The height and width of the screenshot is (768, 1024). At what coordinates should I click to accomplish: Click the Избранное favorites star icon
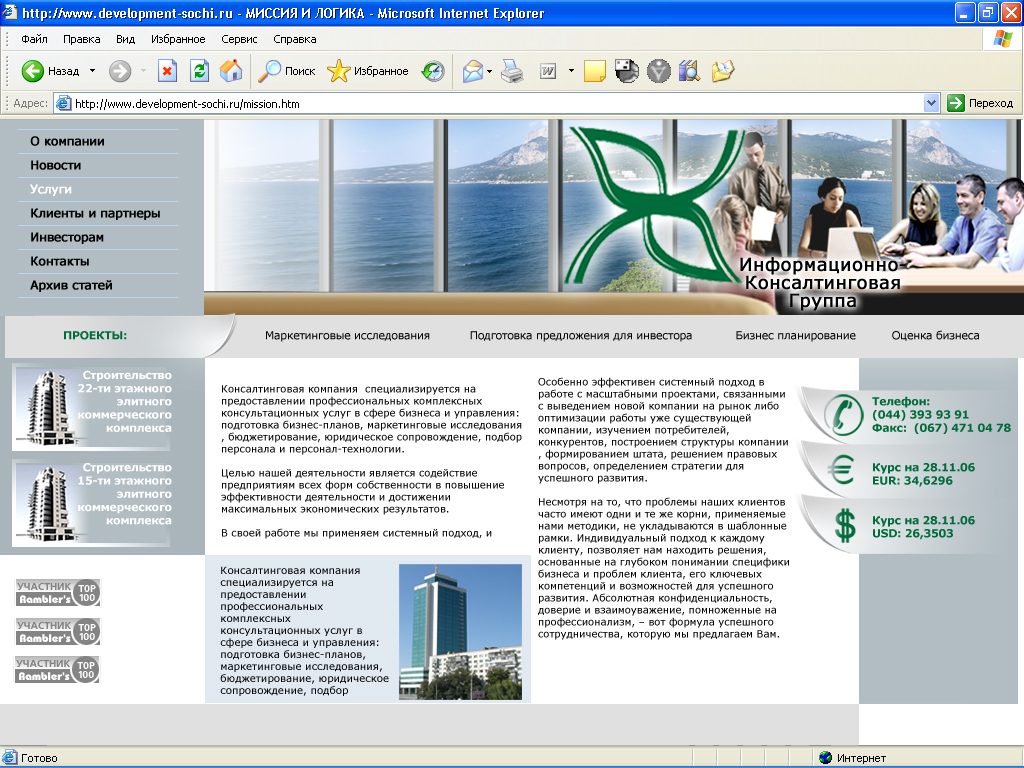pyautogui.click(x=338, y=71)
